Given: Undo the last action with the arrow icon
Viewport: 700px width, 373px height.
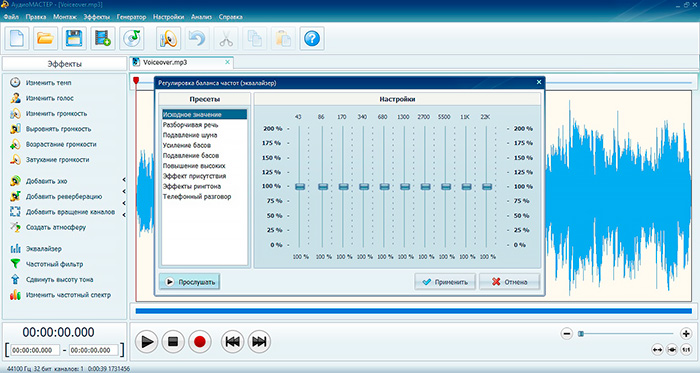Looking at the screenshot, I should (197, 38).
